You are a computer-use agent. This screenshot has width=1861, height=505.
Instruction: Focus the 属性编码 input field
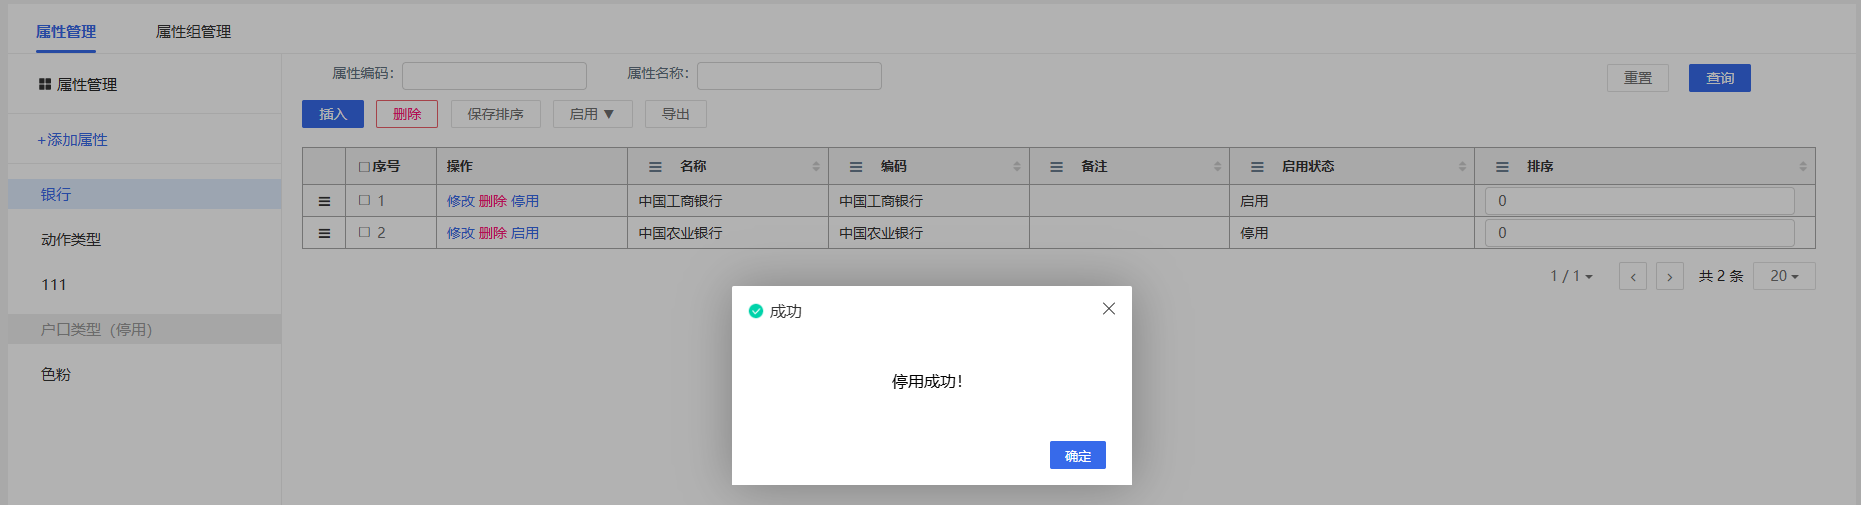click(x=494, y=76)
